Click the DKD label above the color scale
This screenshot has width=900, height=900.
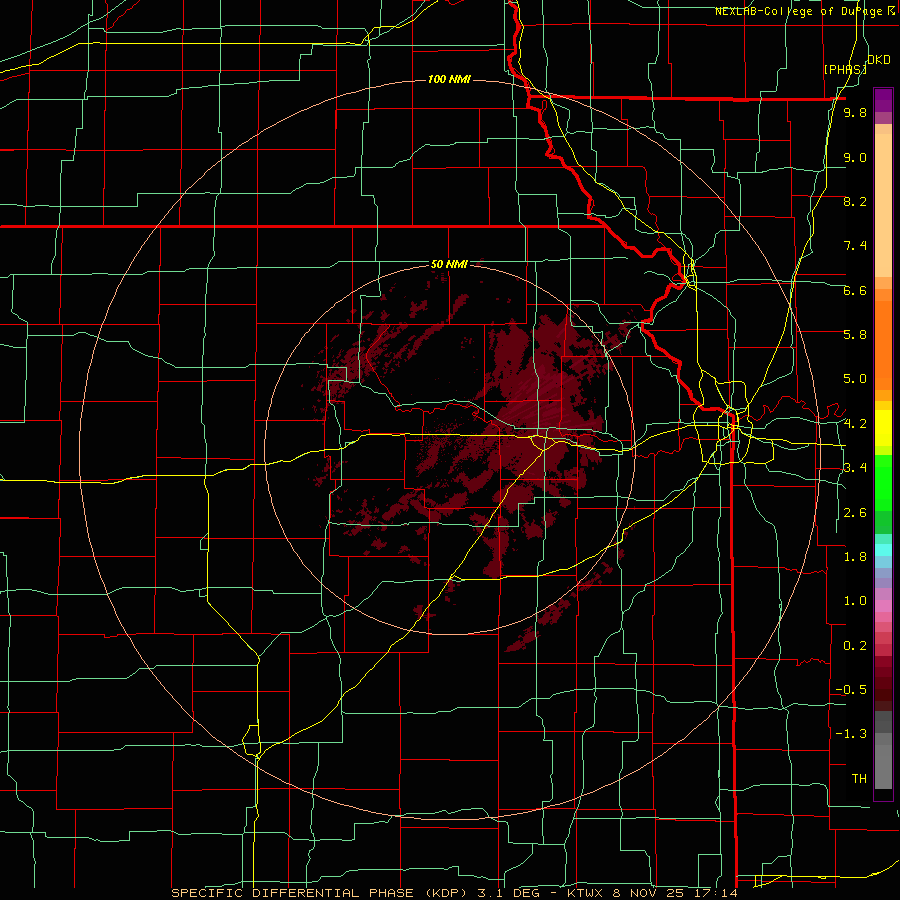coord(878,60)
